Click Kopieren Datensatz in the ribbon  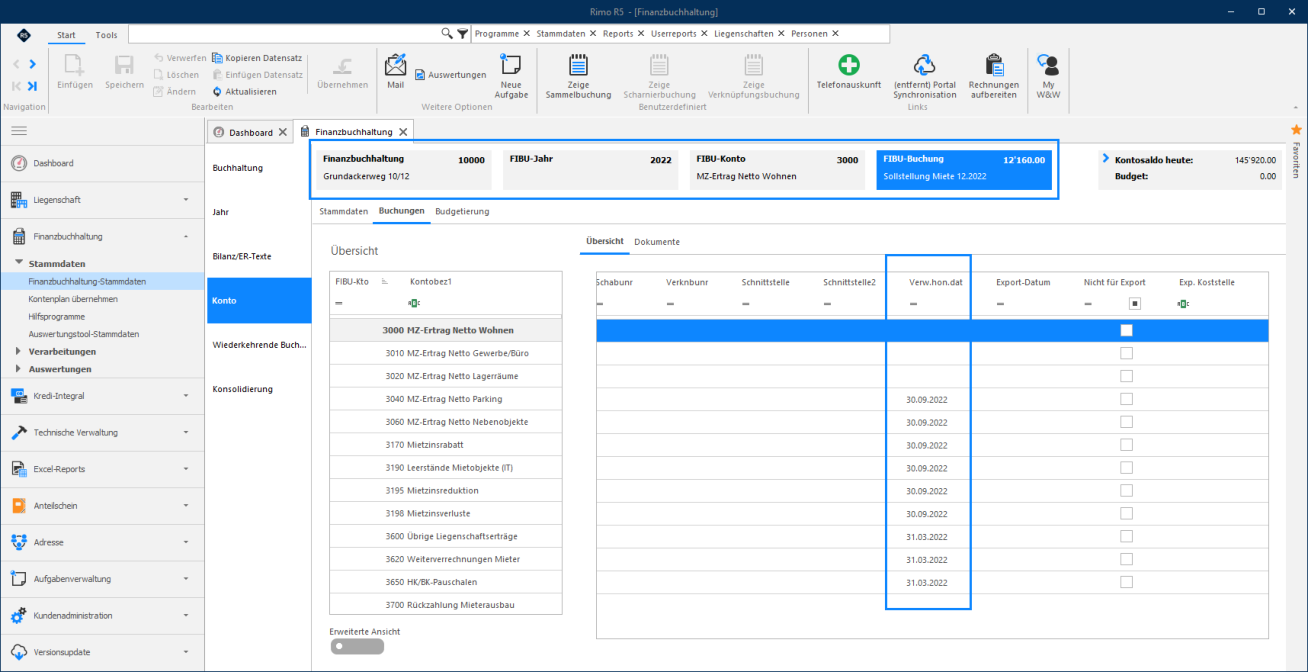pyautogui.click(x=257, y=58)
